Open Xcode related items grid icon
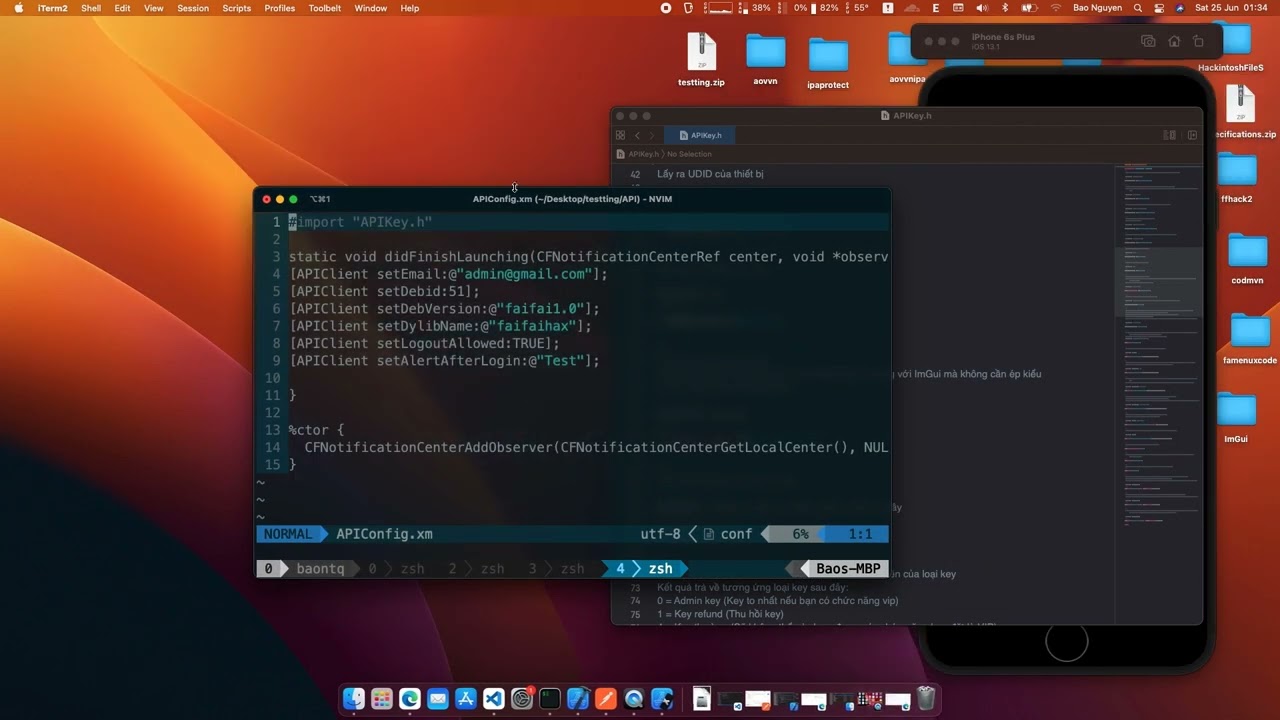This screenshot has height=720, width=1280. [x=620, y=135]
